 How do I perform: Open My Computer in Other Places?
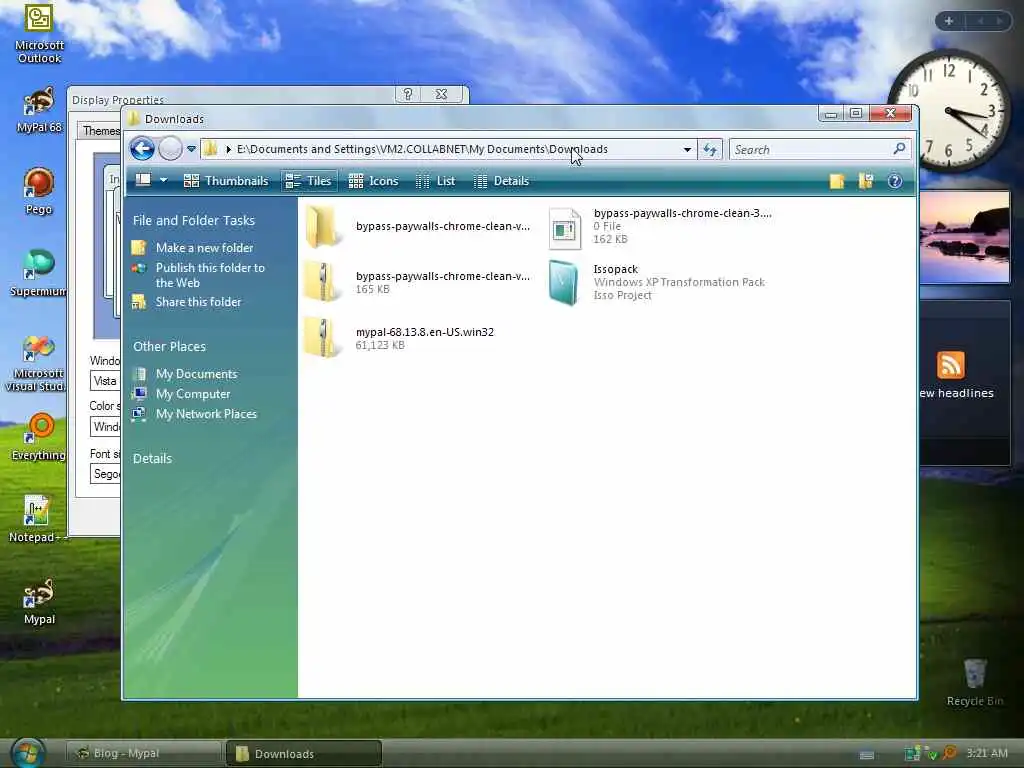(181, 394)
